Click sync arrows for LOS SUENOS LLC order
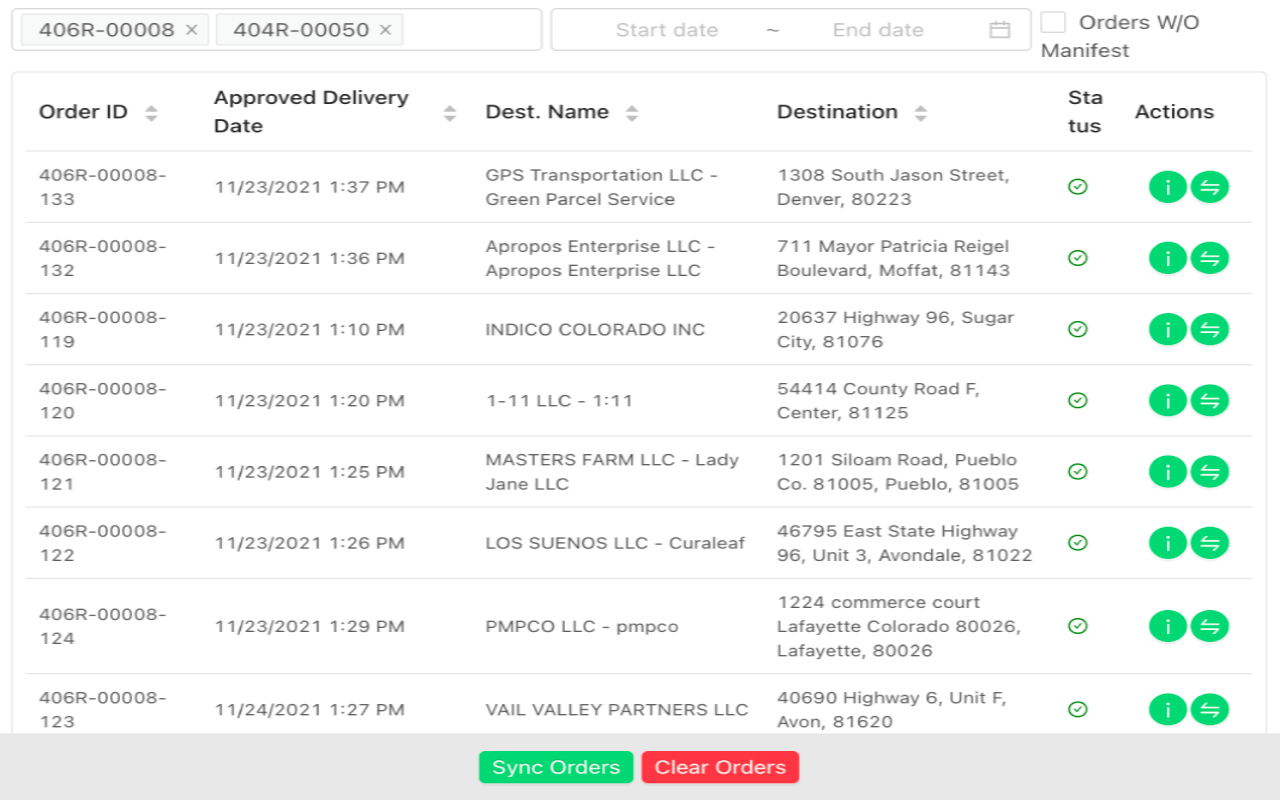 coord(1209,543)
